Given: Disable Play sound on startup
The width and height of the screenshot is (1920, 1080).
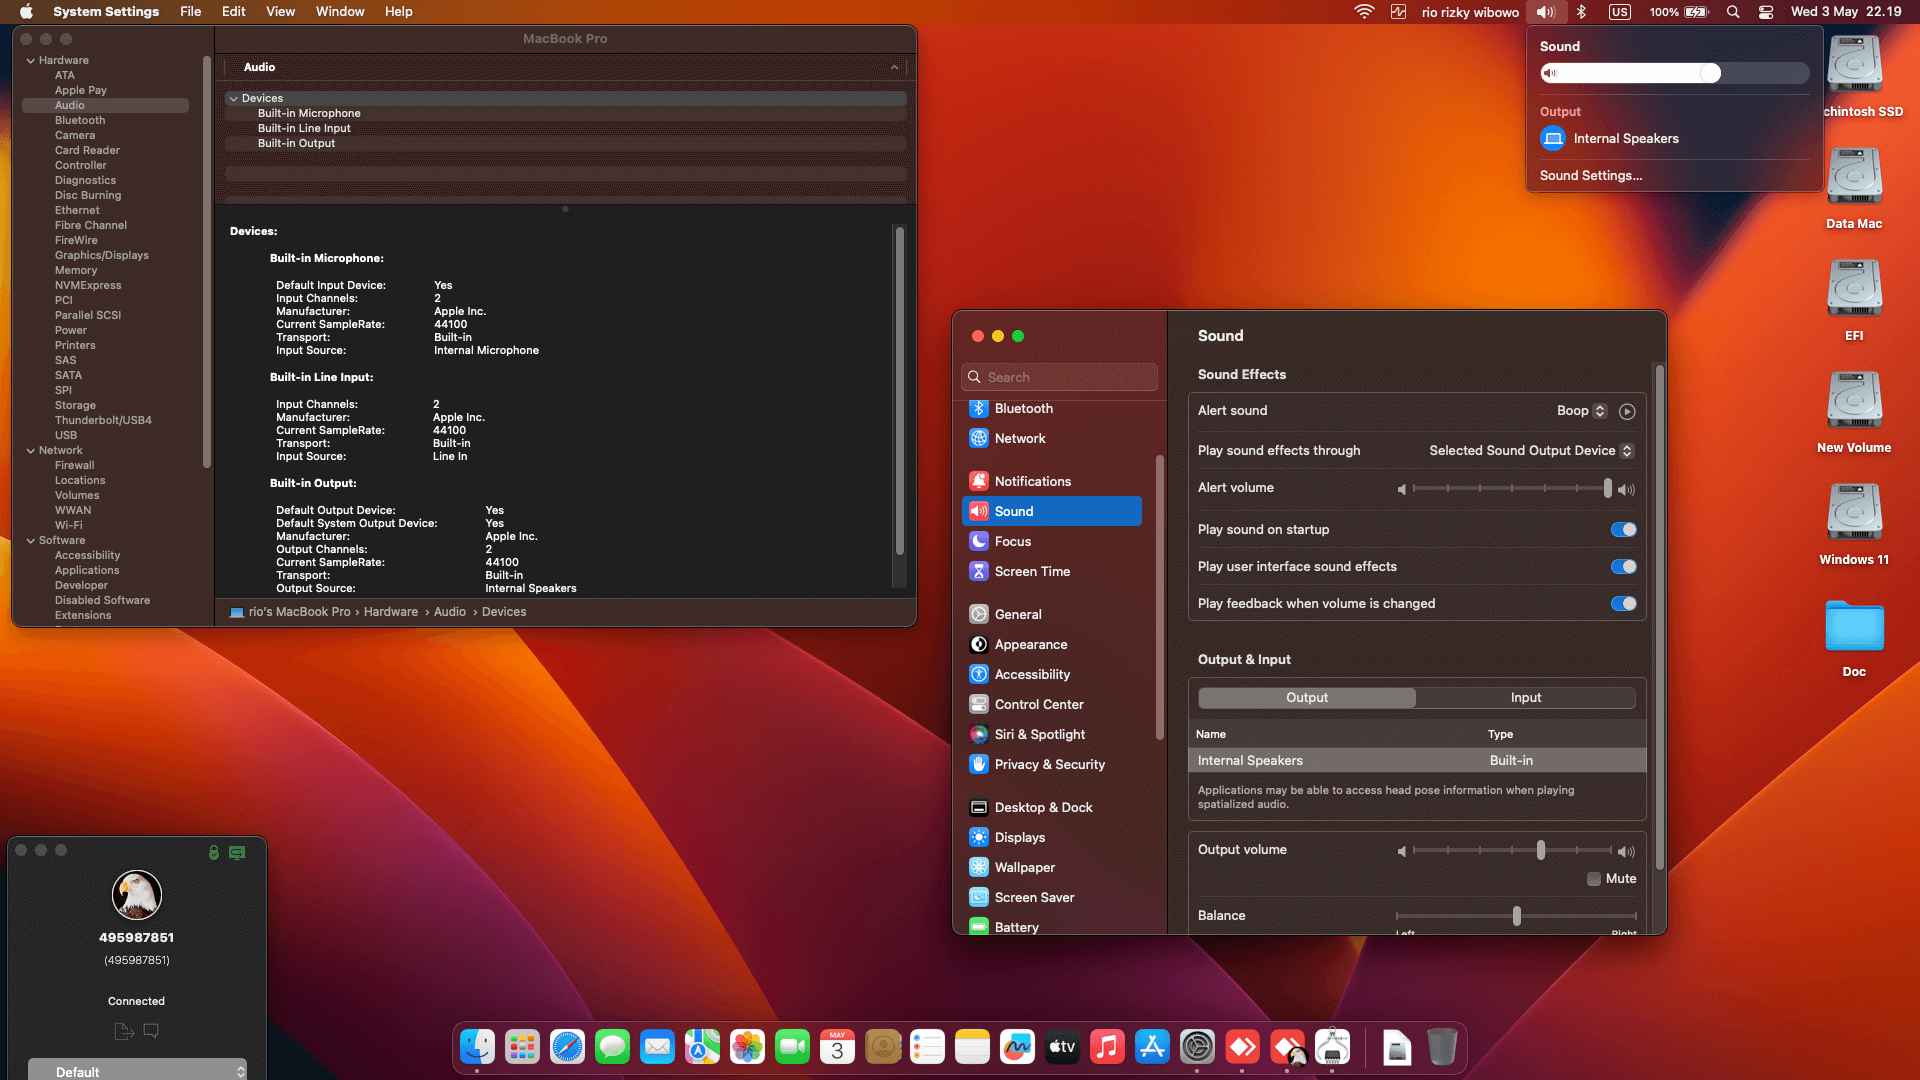Looking at the screenshot, I should point(1623,530).
